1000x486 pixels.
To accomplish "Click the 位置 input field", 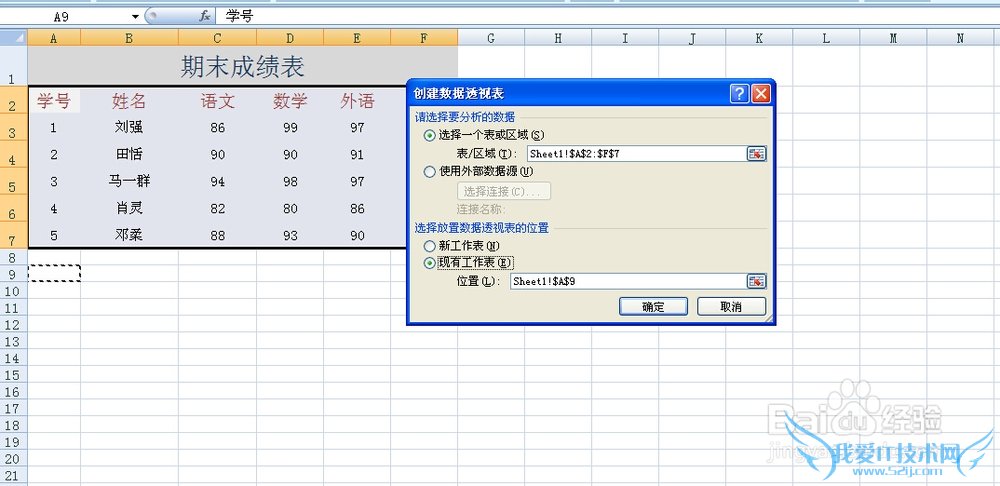I will tap(628, 281).
